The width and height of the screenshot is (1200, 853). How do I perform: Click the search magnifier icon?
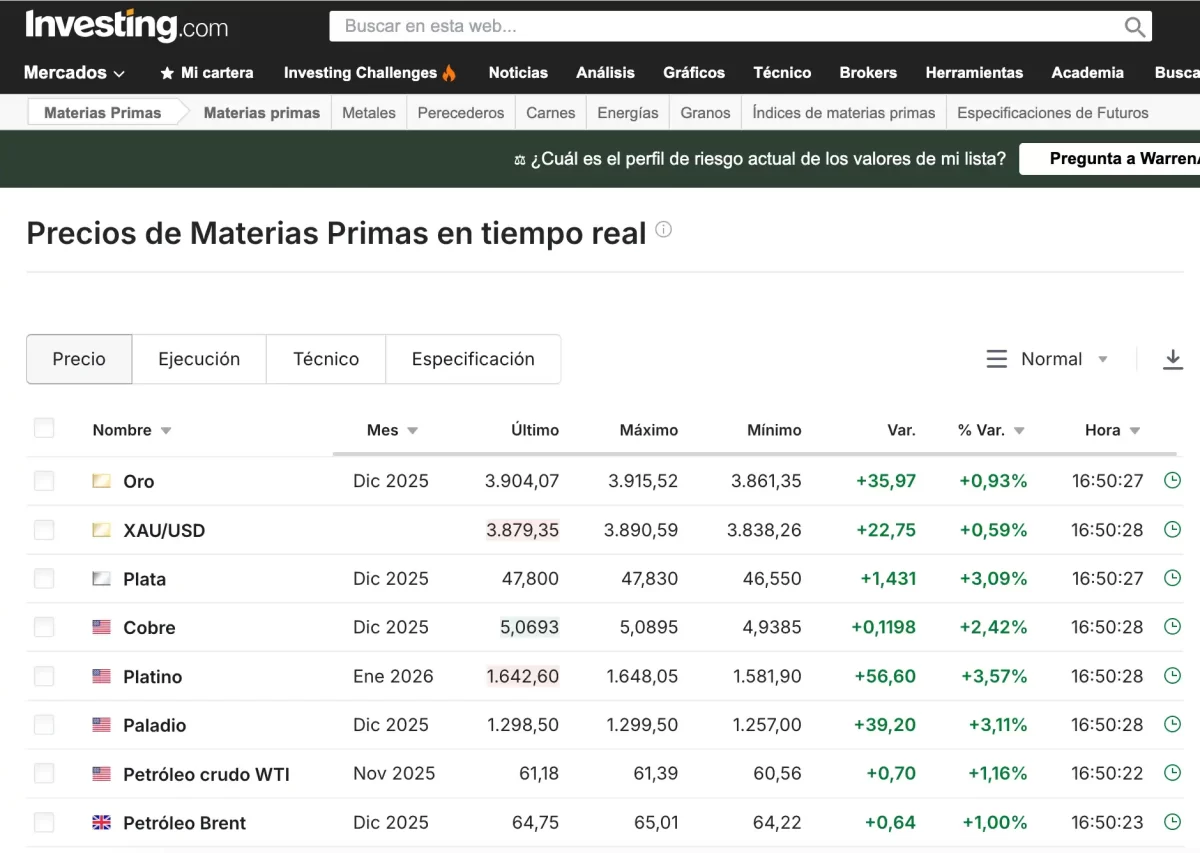tap(1134, 27)
